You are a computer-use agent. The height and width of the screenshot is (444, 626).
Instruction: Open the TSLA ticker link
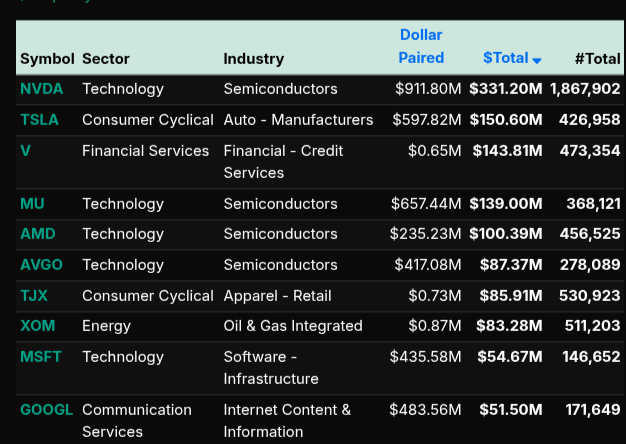[x=40, y=120]
